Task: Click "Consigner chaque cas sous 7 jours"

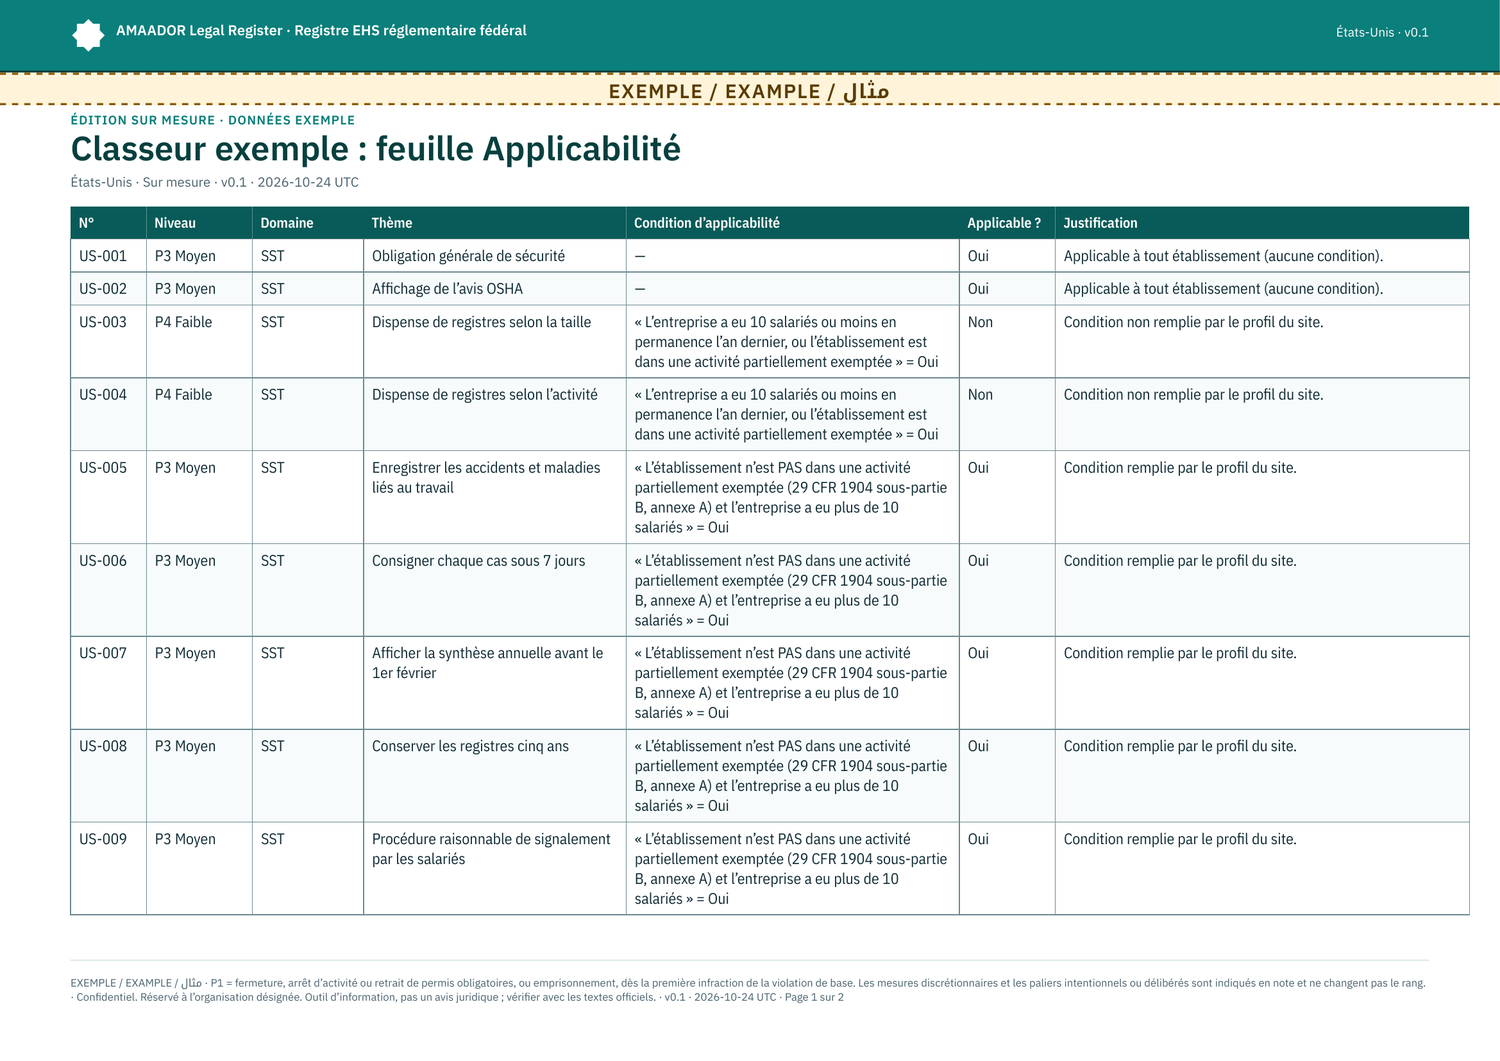Action: pyautogui.click(x=479, y=561)
